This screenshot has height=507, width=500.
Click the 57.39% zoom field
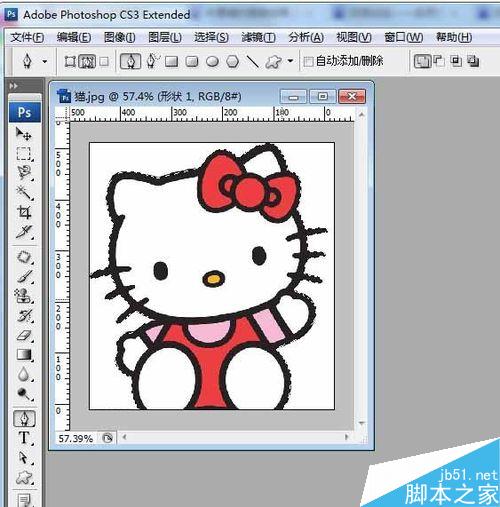77,438
